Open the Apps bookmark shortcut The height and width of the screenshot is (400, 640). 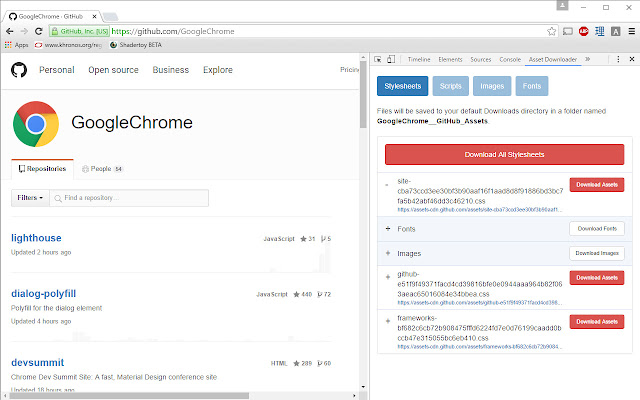16,45
